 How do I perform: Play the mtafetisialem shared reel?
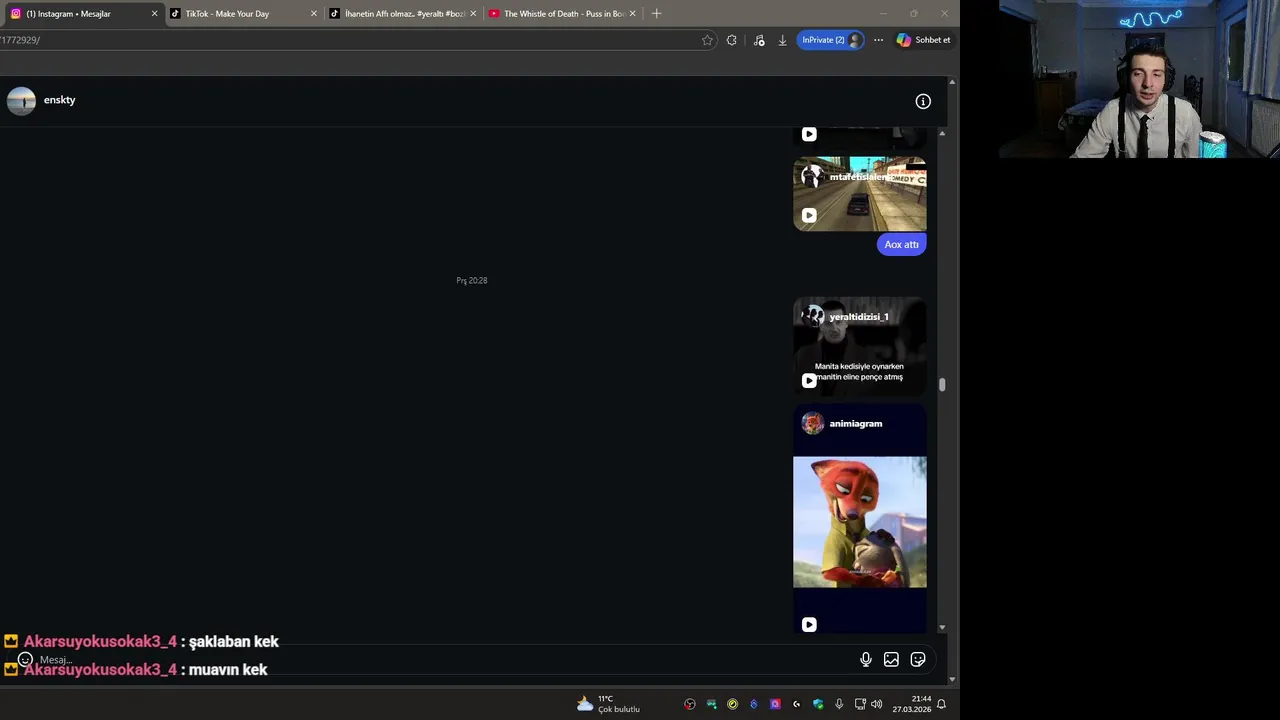click(x=809, y=215)
